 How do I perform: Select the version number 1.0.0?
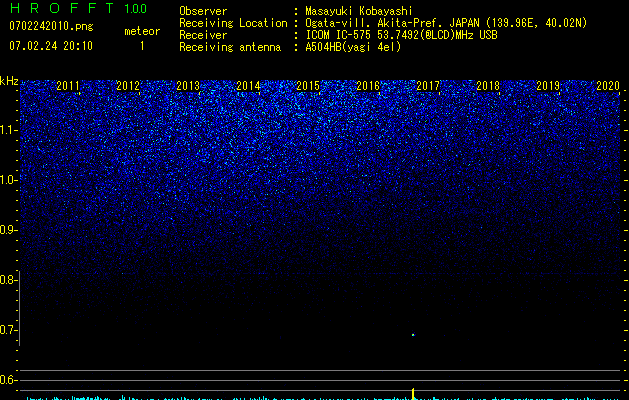135,8
